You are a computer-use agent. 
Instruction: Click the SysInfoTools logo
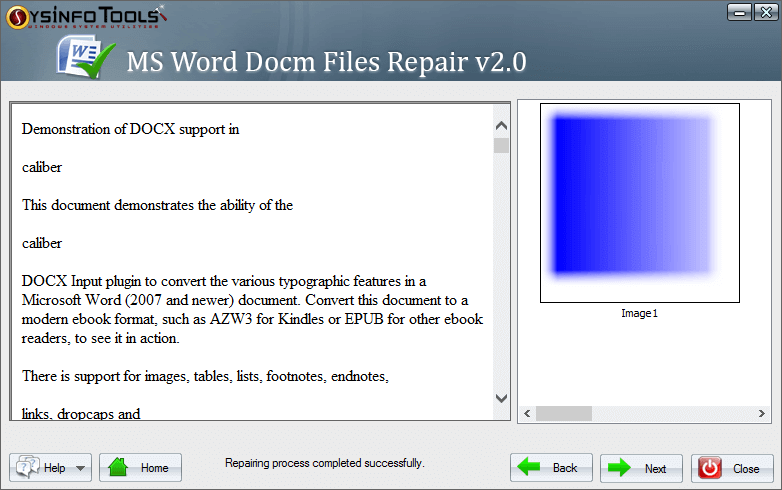pos(86,17)
